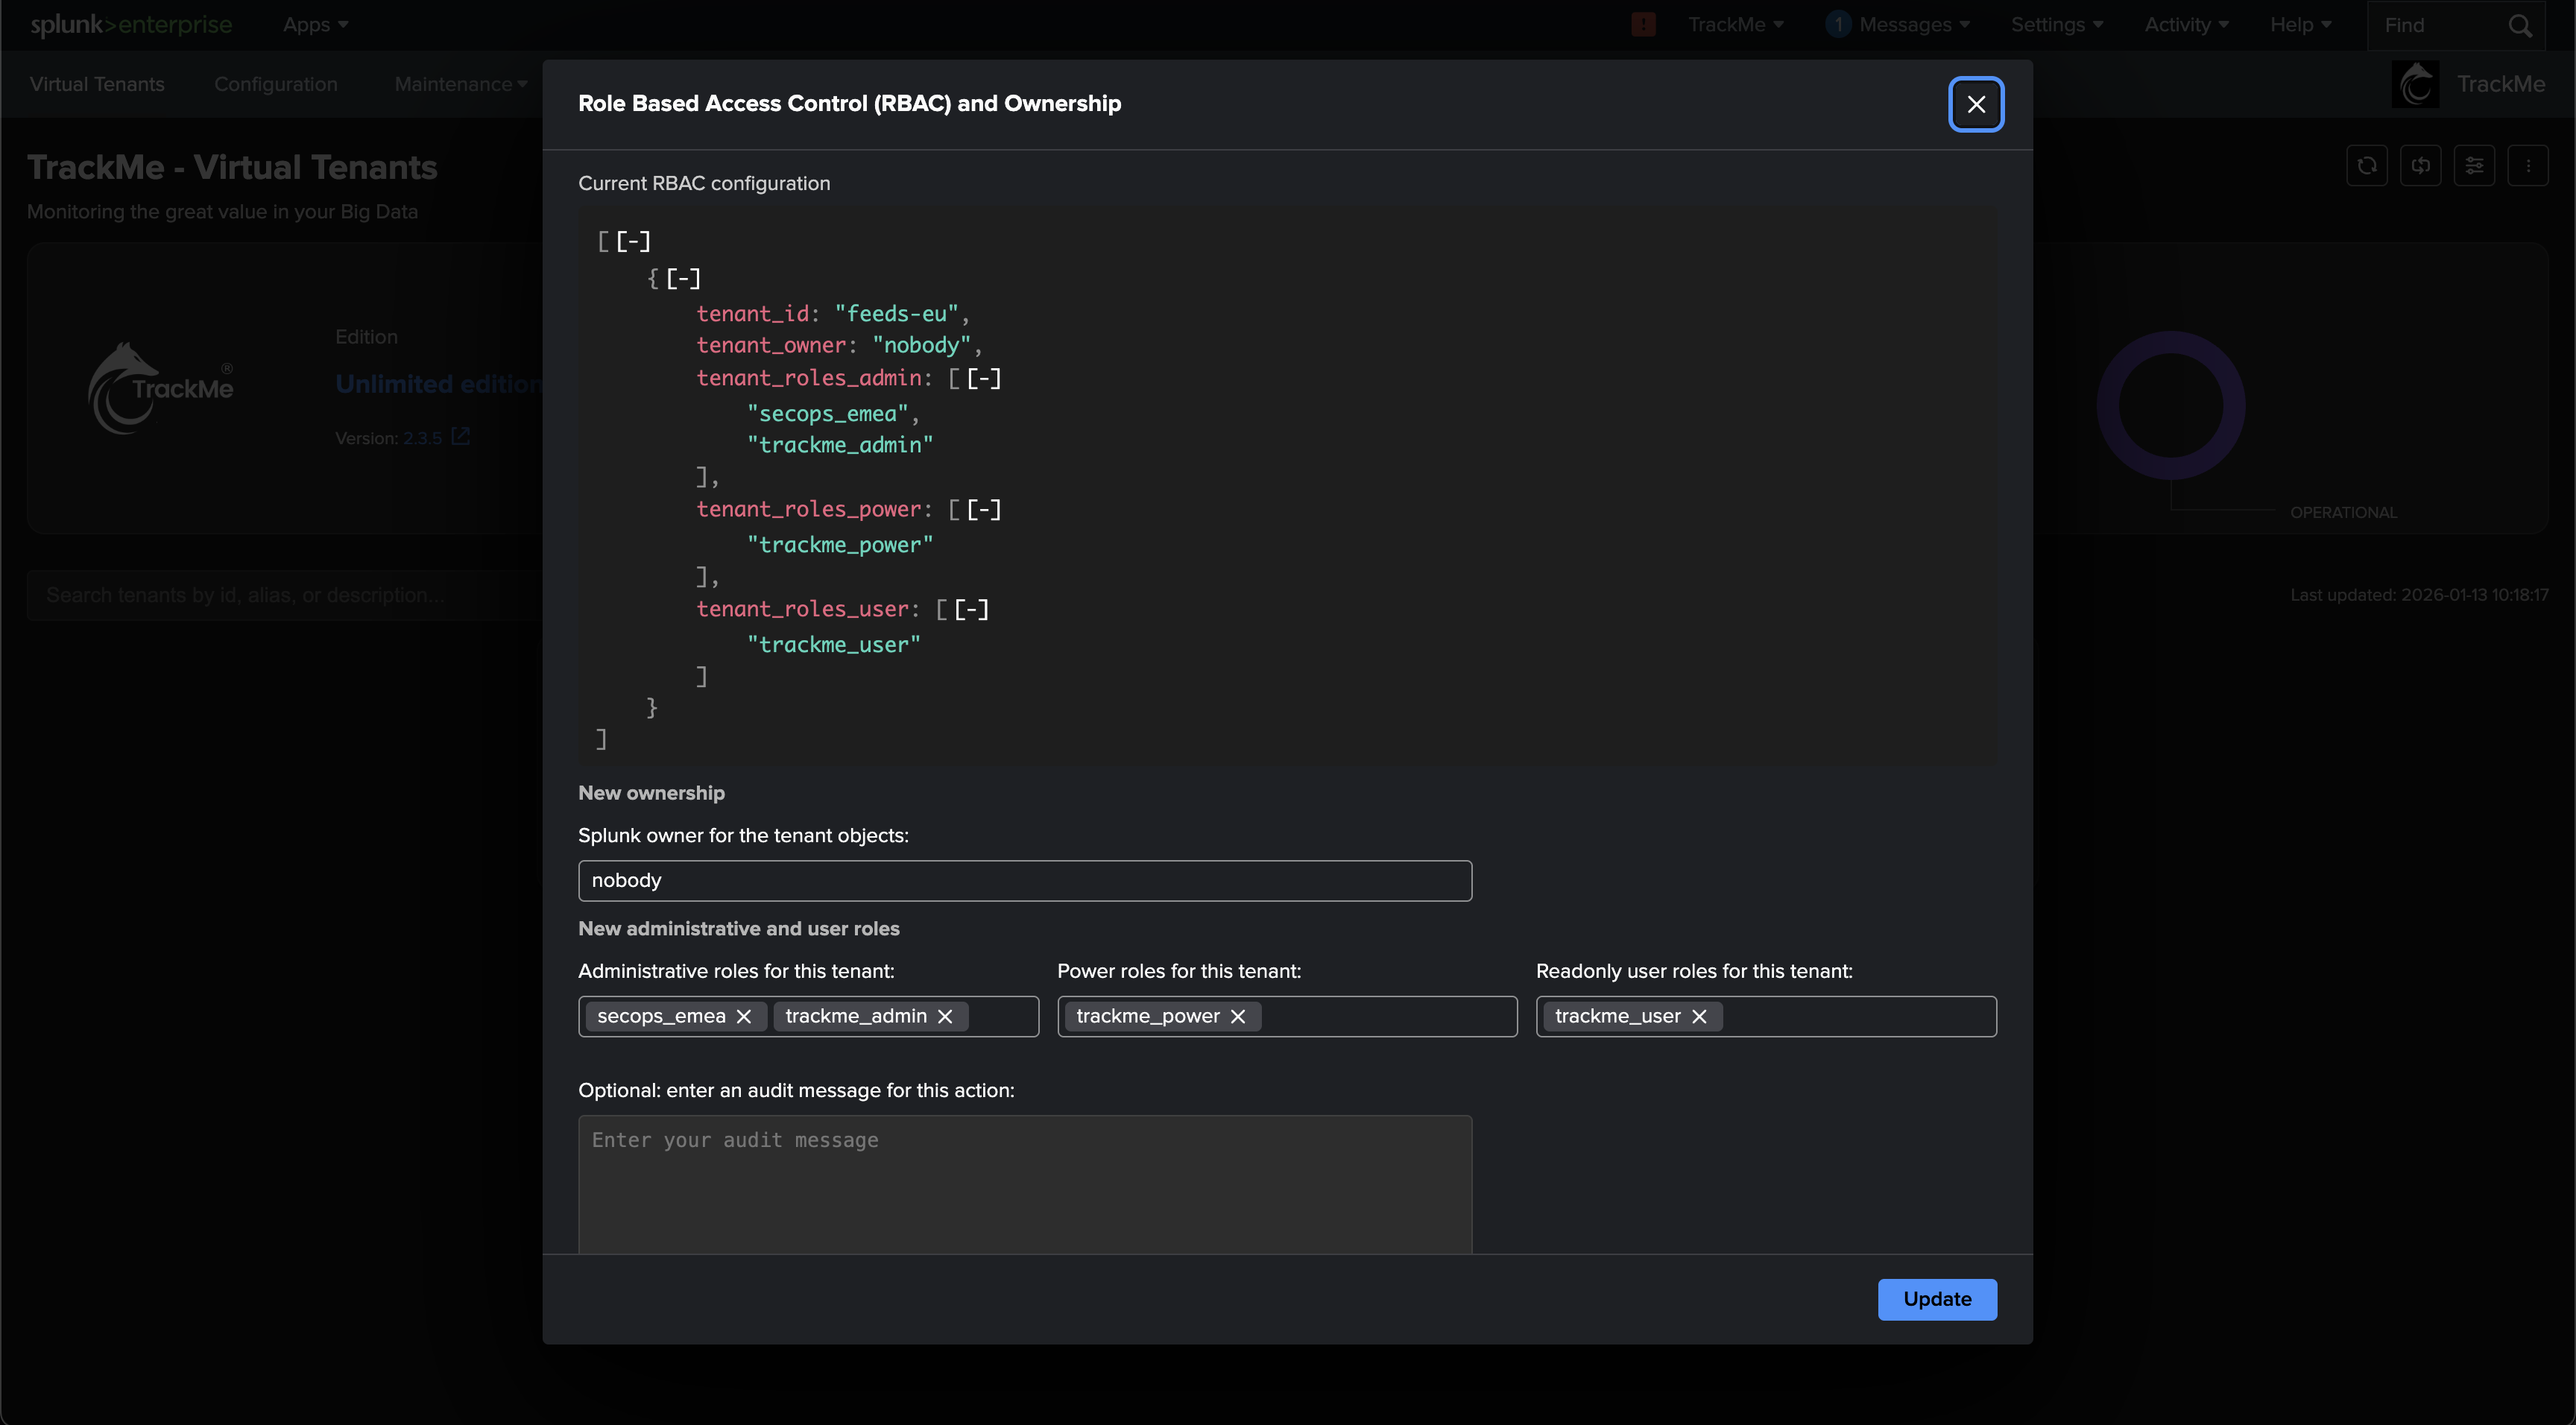Collapse the tenant_roles_admin array
The width and height of the screenshot is (2576, 1425).
click(984, 378)
